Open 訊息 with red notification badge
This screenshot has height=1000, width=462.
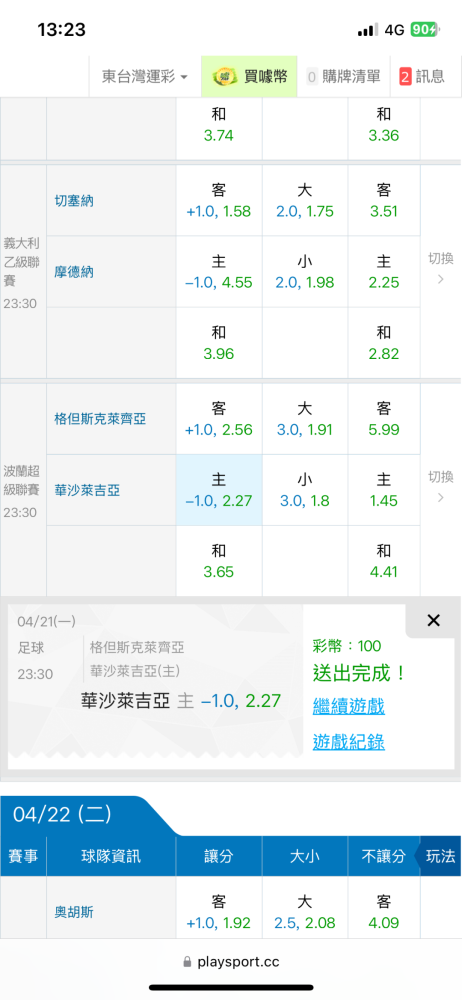tap(422, 77)
